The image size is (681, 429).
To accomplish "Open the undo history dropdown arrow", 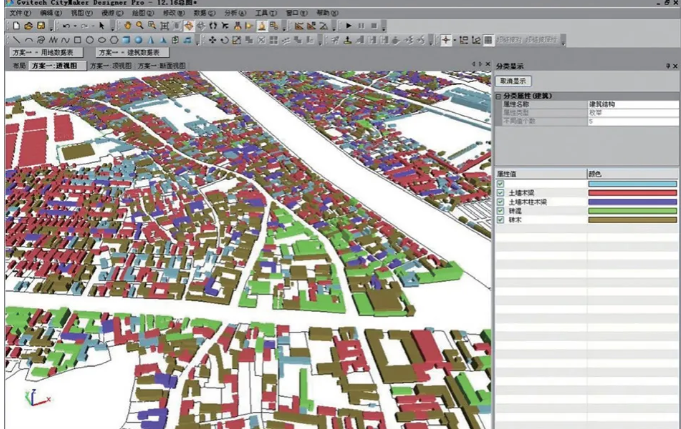I will point(75,26).
